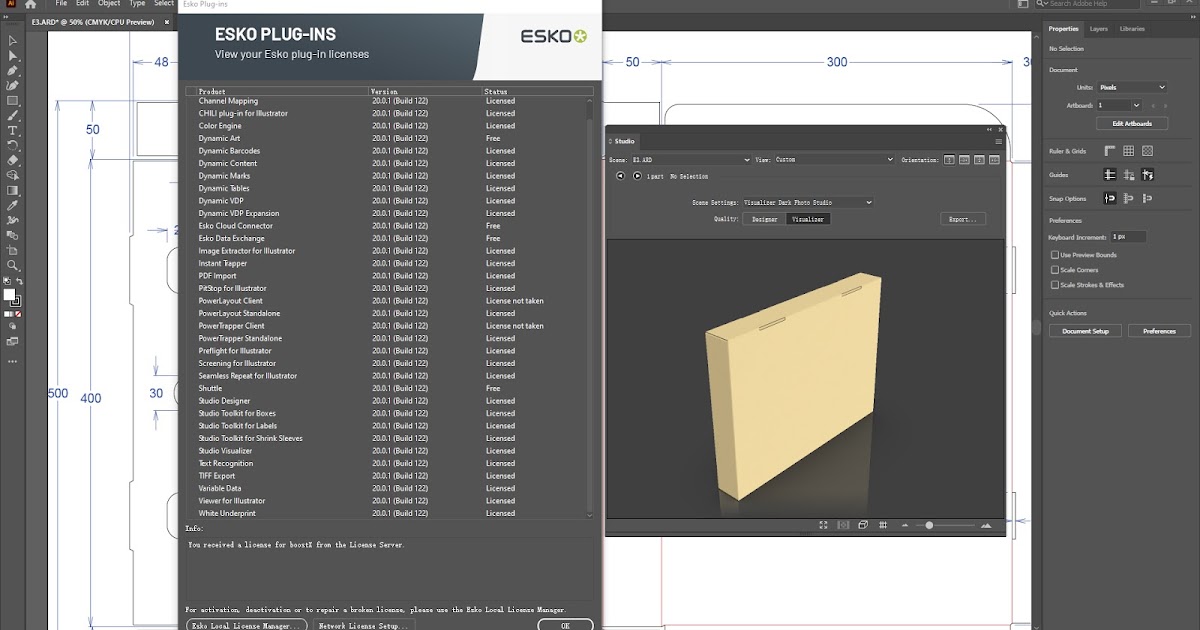Check the Scale Corners option
The image size is (1200, 630).
click(x=1054, y=270)
